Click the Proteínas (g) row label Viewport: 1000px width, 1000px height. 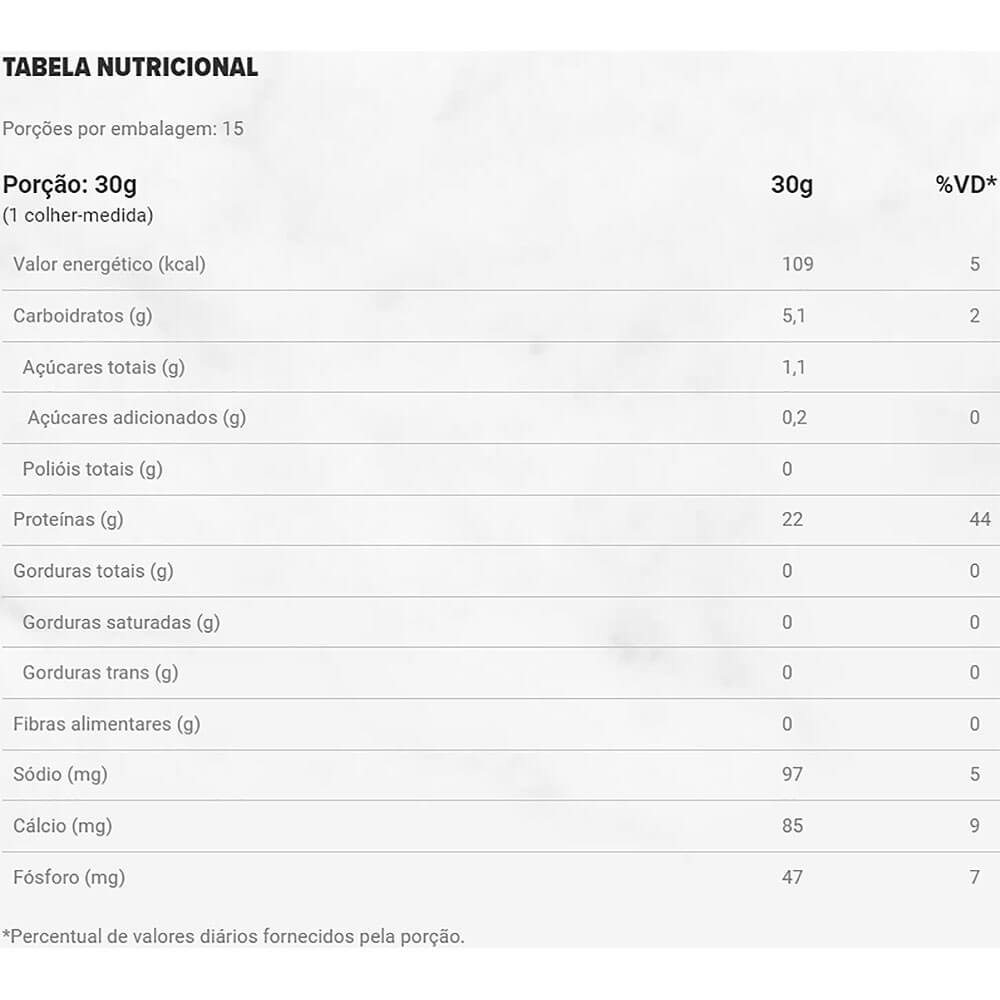[68, 520]
